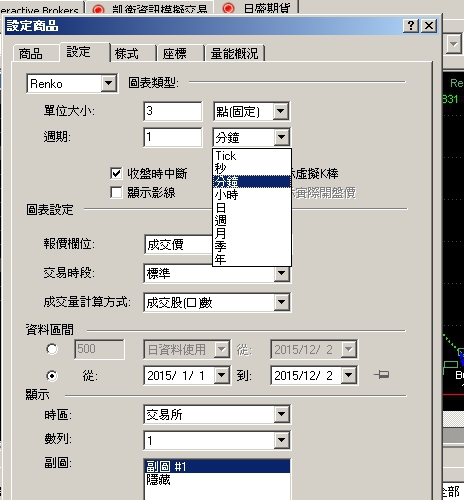Open the Renko chart type dropdown
The height and width of the screenshot is (500, 464).
[109, 83]
